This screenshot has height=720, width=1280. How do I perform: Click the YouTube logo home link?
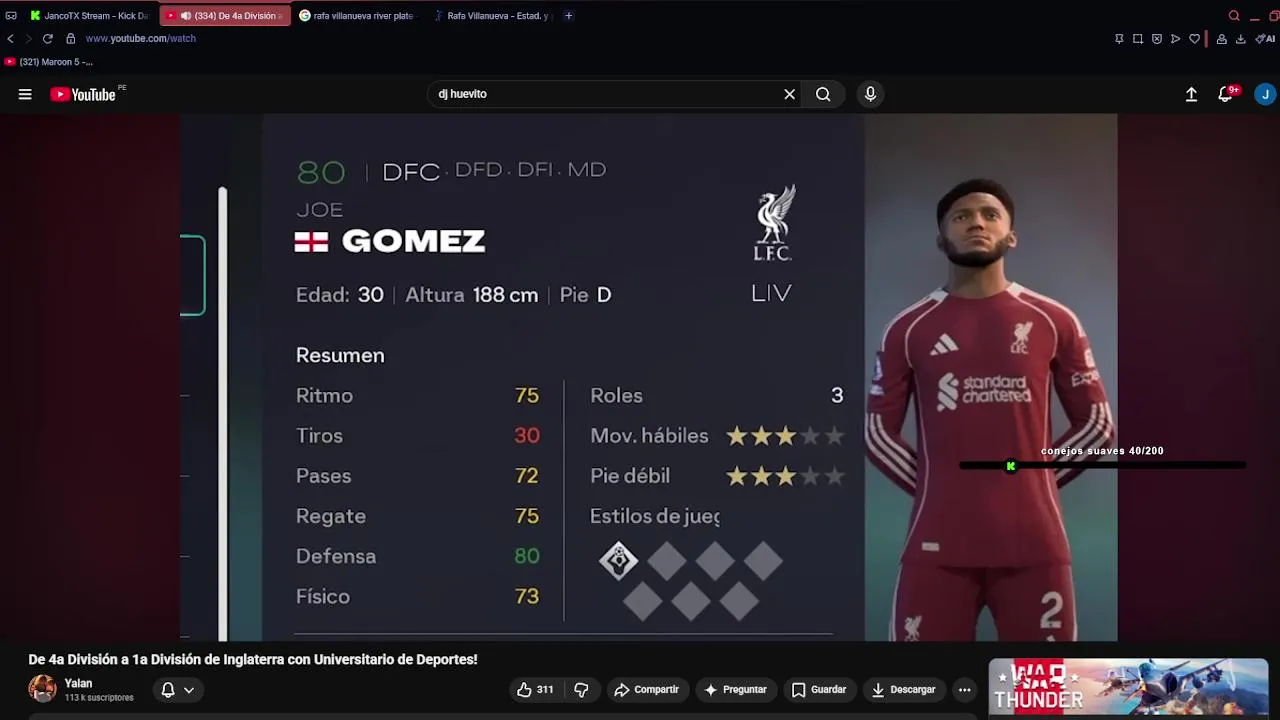tap(84, 94)
